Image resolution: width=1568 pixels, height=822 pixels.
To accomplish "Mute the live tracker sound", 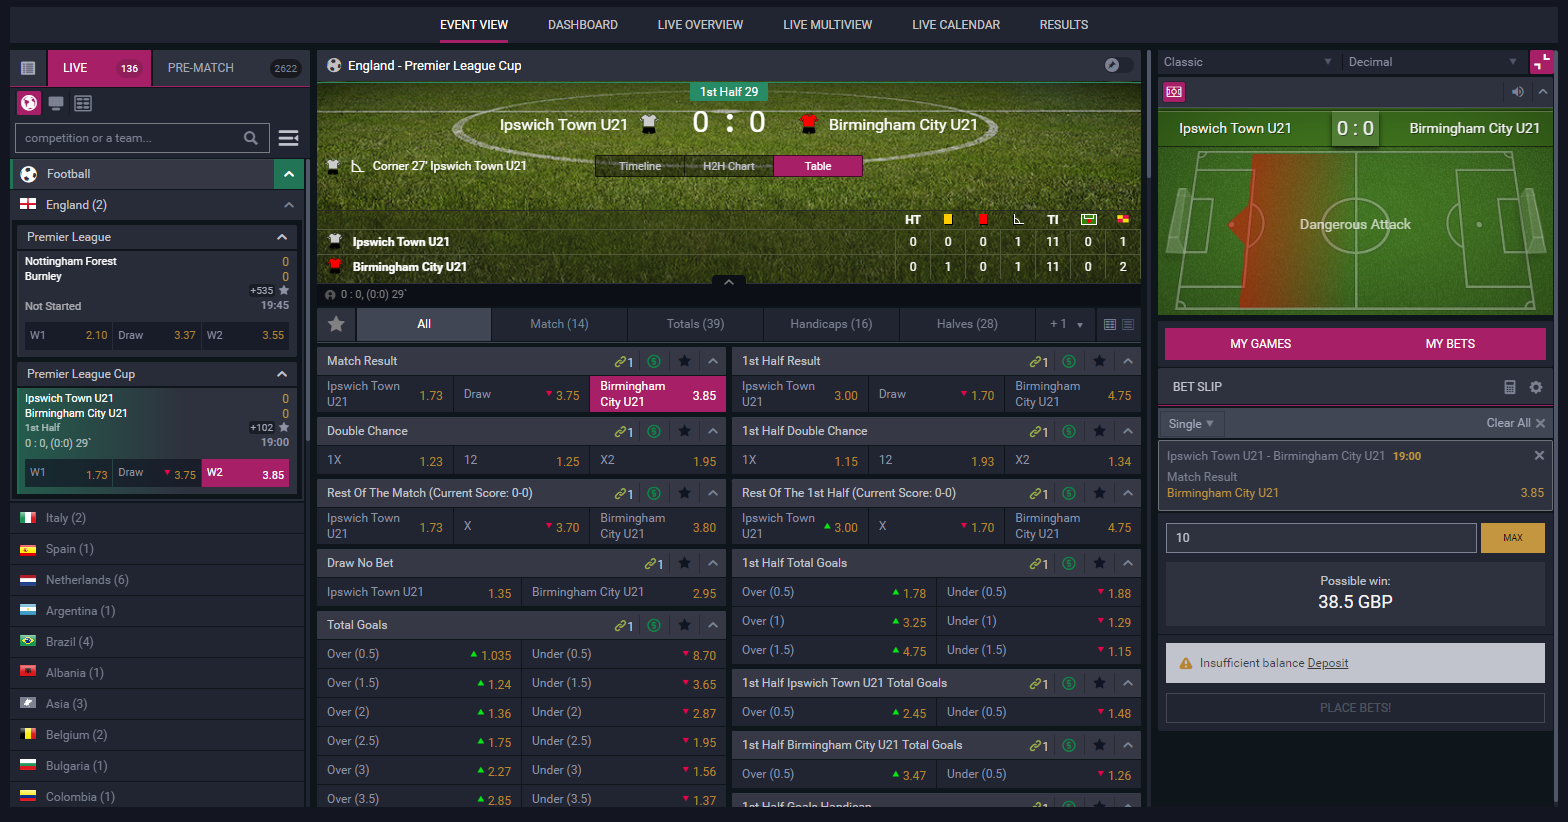I will click(1518, 92).
